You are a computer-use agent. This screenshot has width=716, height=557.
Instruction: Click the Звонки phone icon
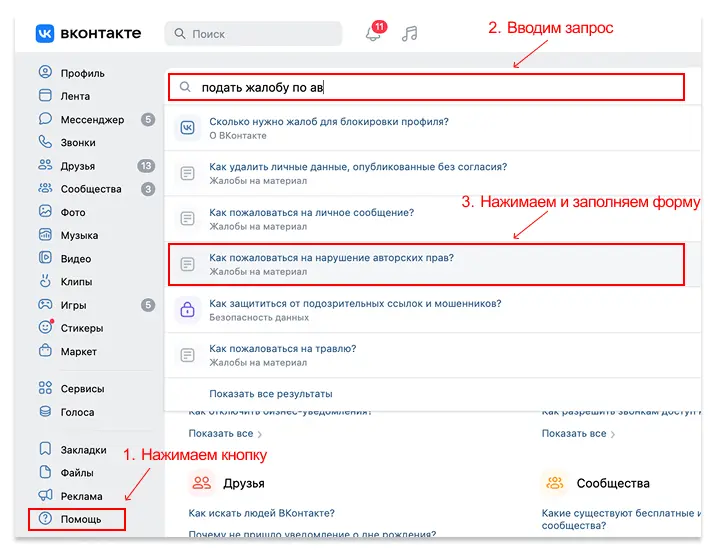tap(45, 142)
